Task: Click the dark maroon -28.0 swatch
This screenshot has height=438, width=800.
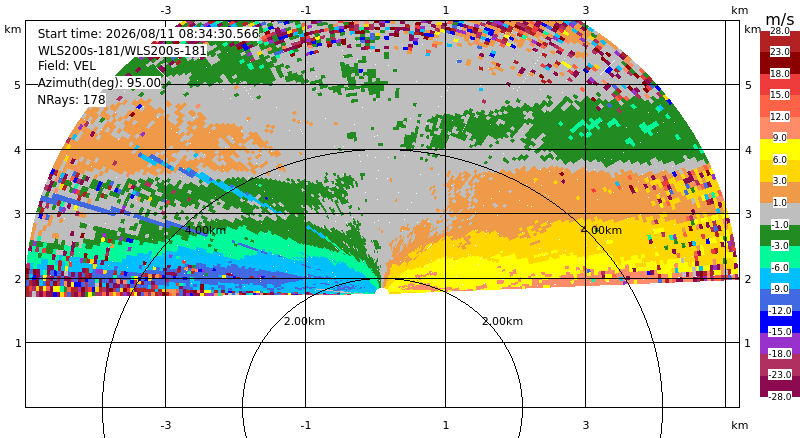Action: pyautogui.click(x=780, y=386)
